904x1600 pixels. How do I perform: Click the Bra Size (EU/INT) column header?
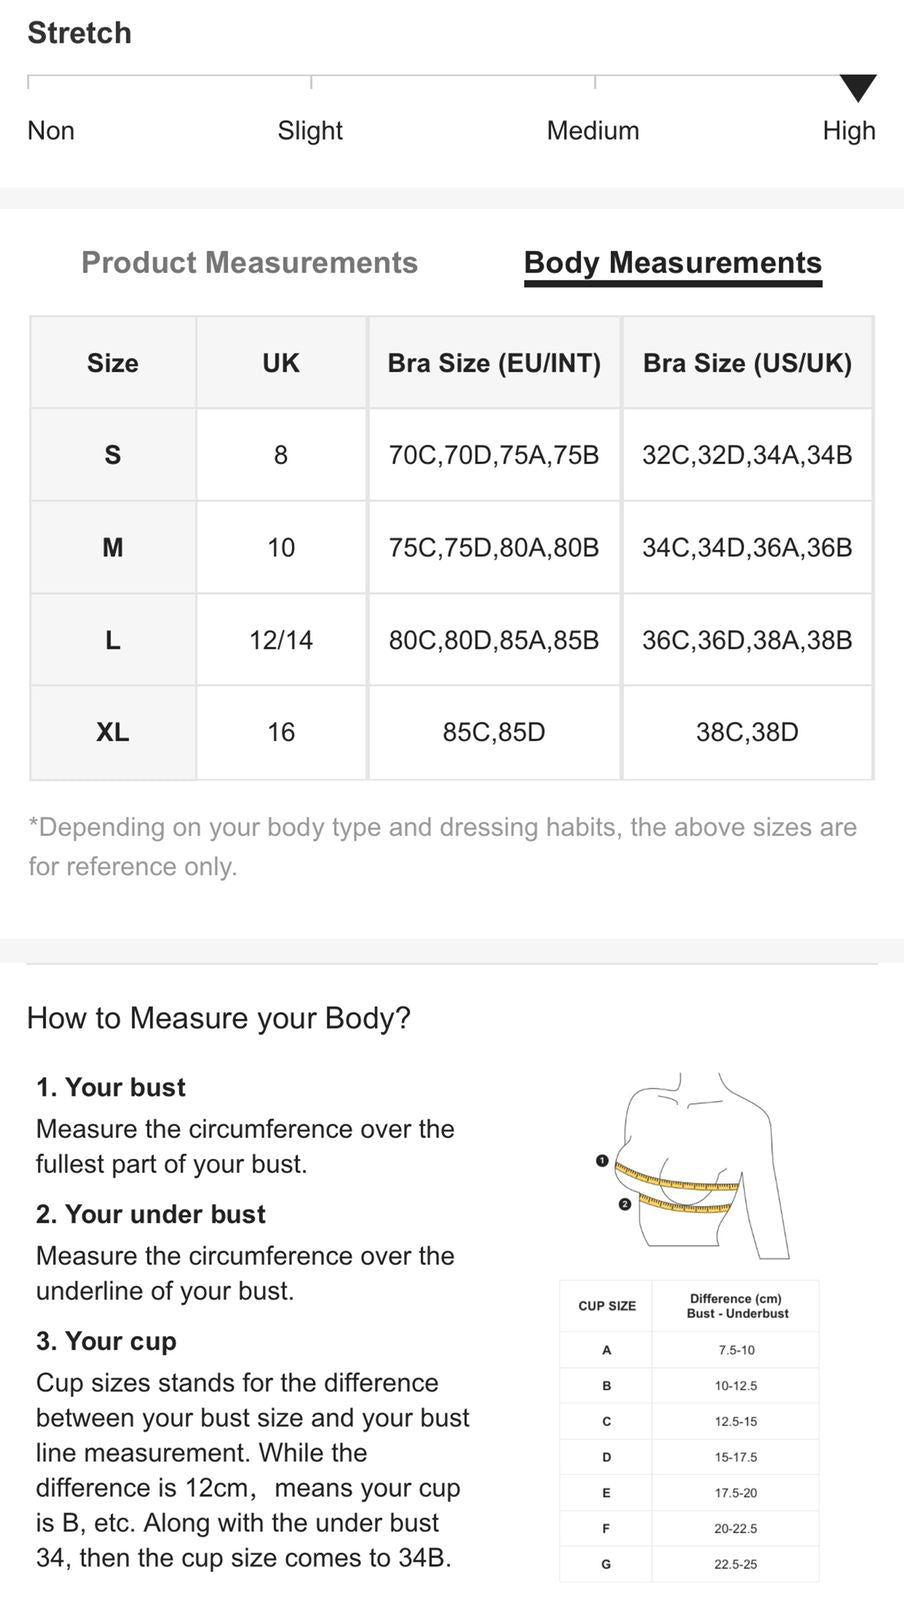pyautogui.click(x=494, y=363)
